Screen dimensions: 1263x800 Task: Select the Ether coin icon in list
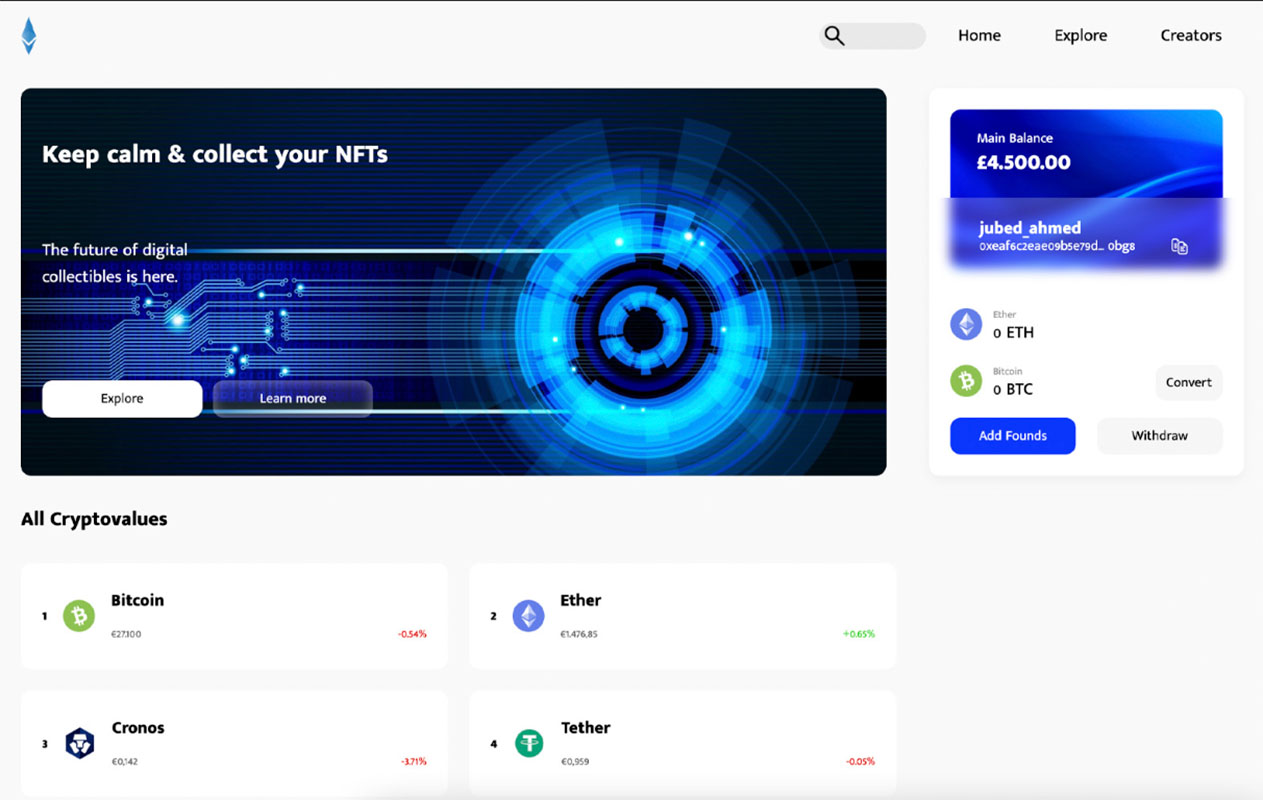[529, 616]
